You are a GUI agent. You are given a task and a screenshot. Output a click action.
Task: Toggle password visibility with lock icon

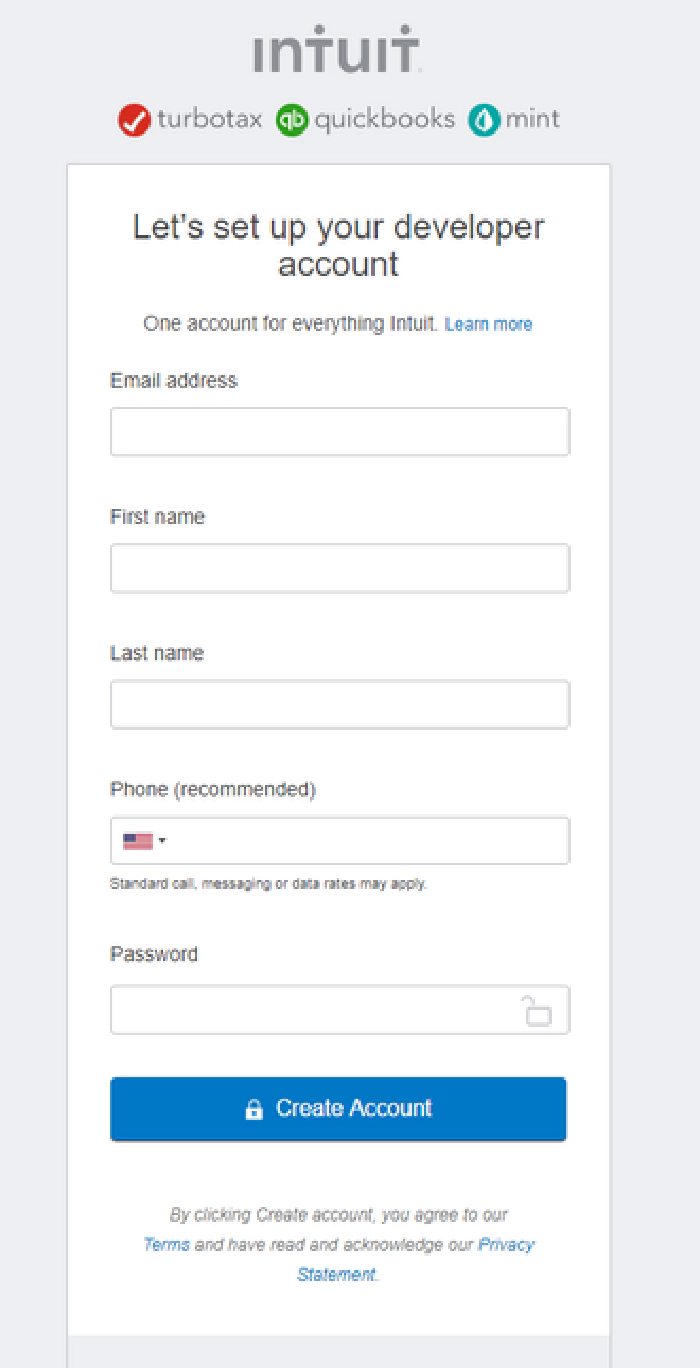(537, 1010)
